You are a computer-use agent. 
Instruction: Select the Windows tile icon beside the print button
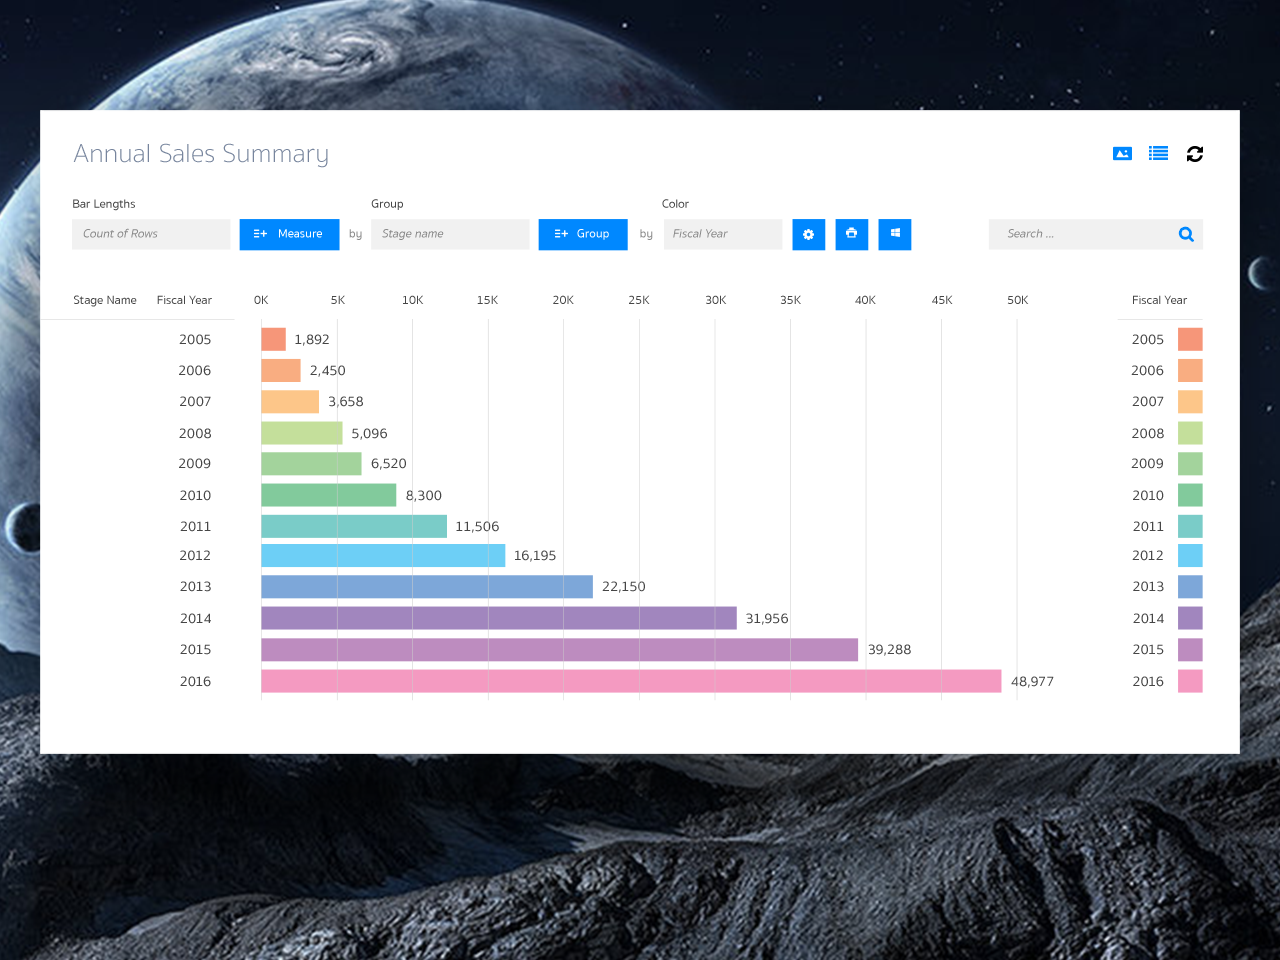(894, 234)
